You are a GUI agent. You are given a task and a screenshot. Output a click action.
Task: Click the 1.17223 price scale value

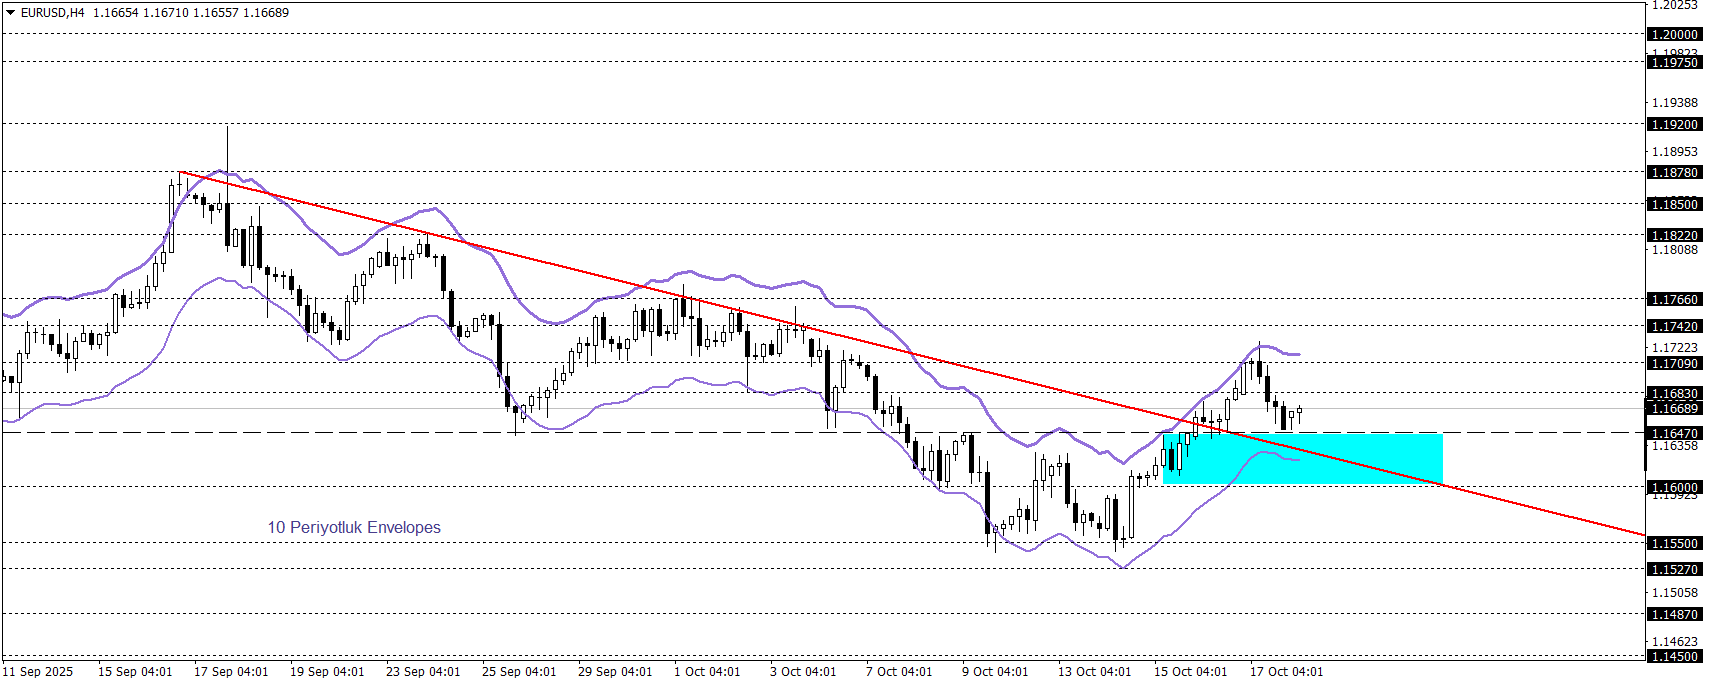[1674, 347]
